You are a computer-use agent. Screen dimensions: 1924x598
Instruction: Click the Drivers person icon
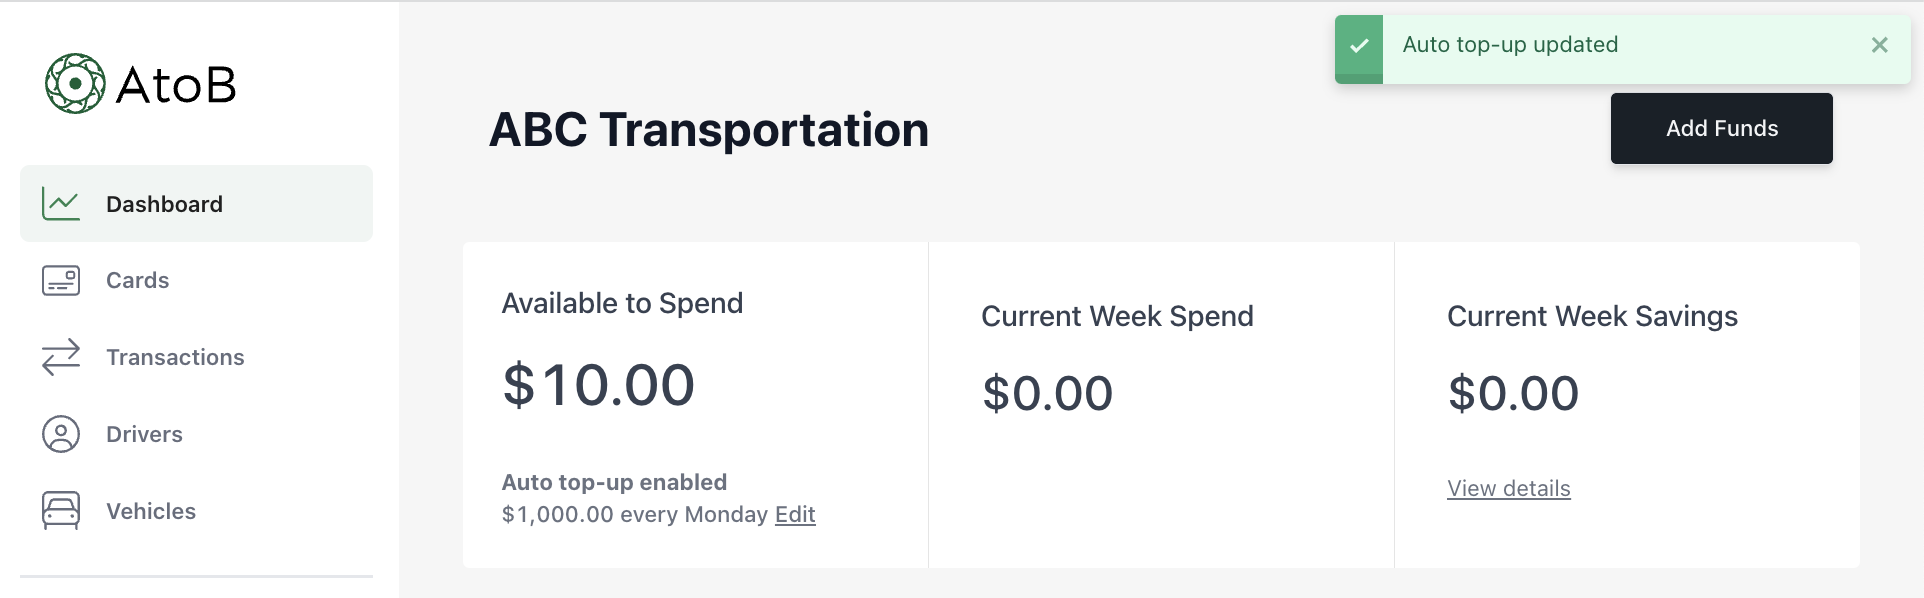(x=60, y=434)
